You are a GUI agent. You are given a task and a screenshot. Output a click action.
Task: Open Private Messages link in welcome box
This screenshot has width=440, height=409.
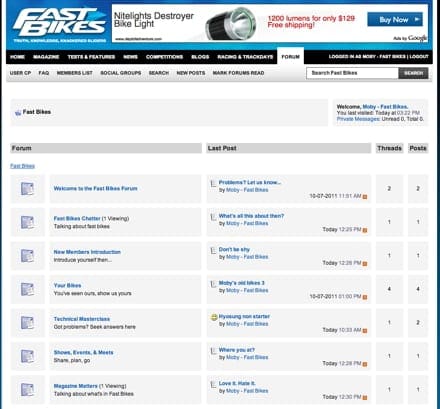coord(358,119)
